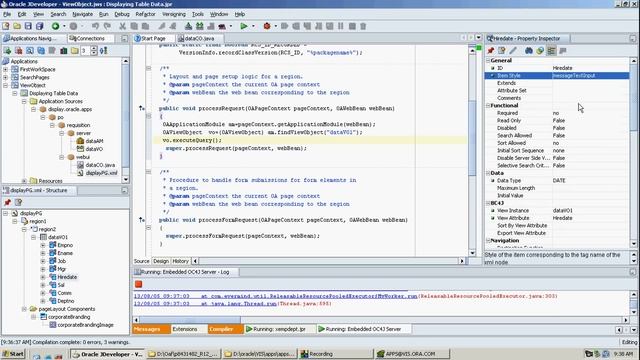Click the Paste toolbar icon
Image resolution: width=640 pixels, height=360 pixels.
[145, 26]
